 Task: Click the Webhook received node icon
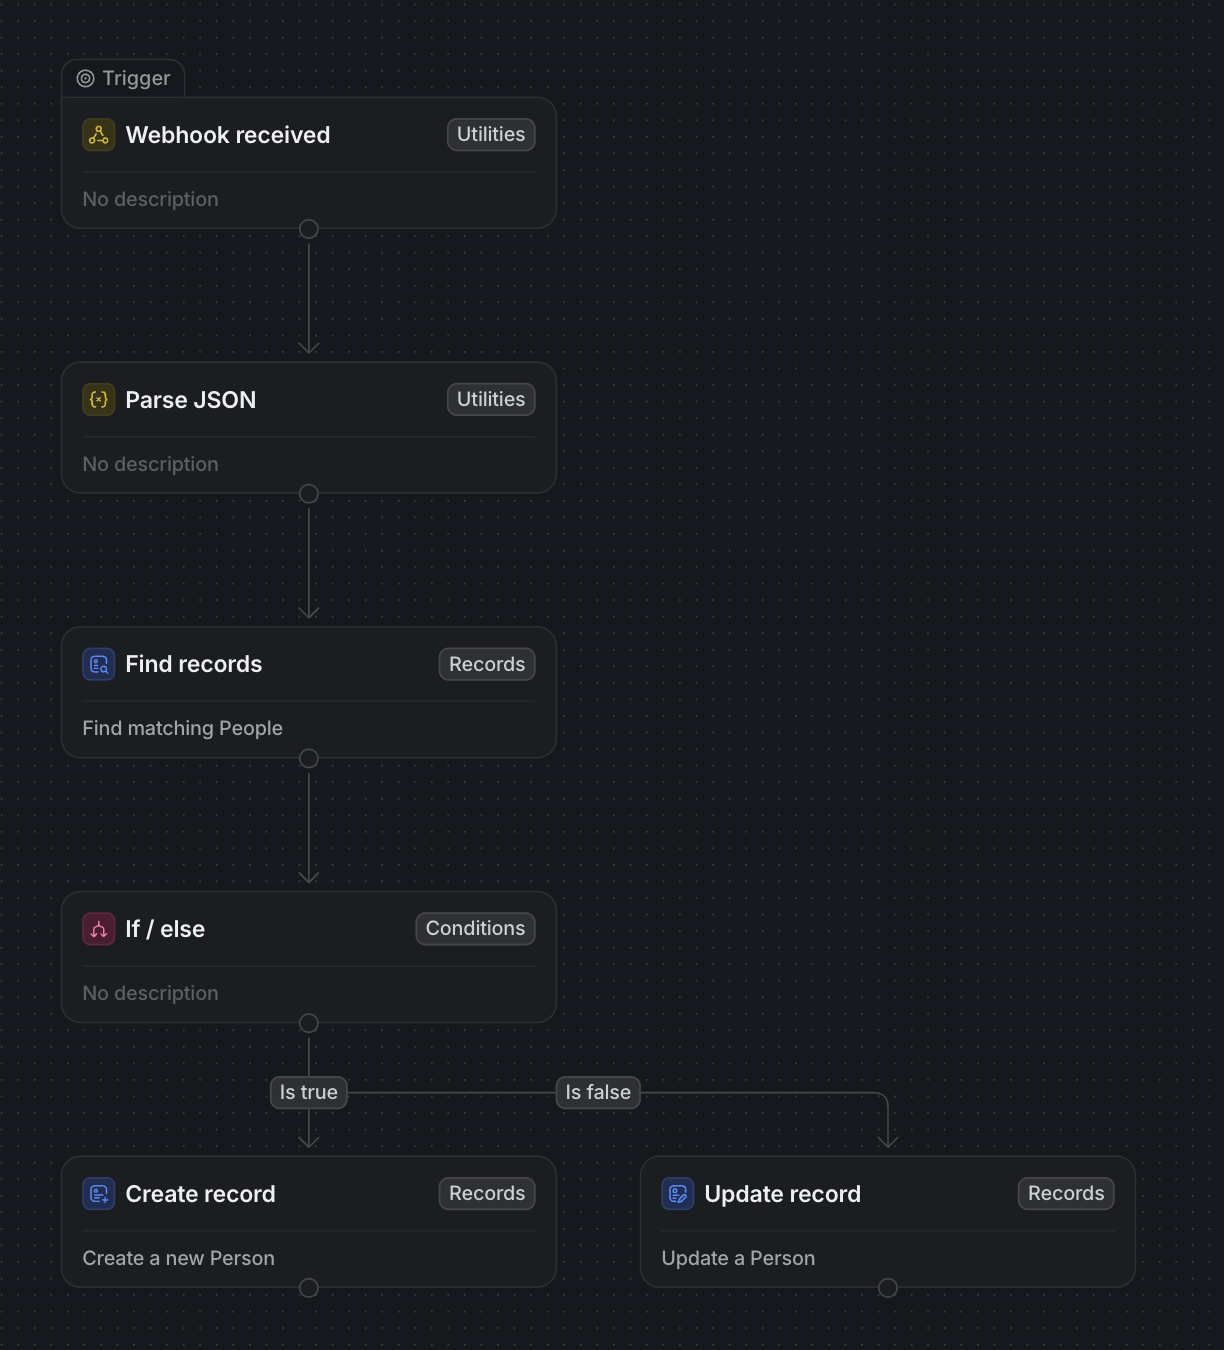click(99, 135)
